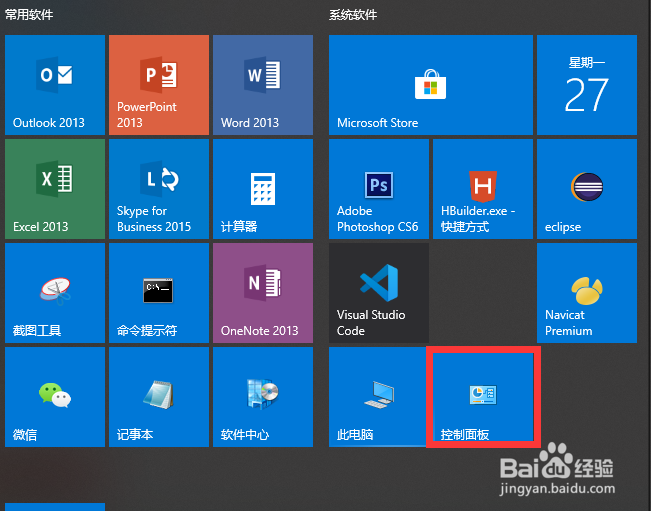
Task: Open the 计算器 calculator tile
Action: [263, 189]
